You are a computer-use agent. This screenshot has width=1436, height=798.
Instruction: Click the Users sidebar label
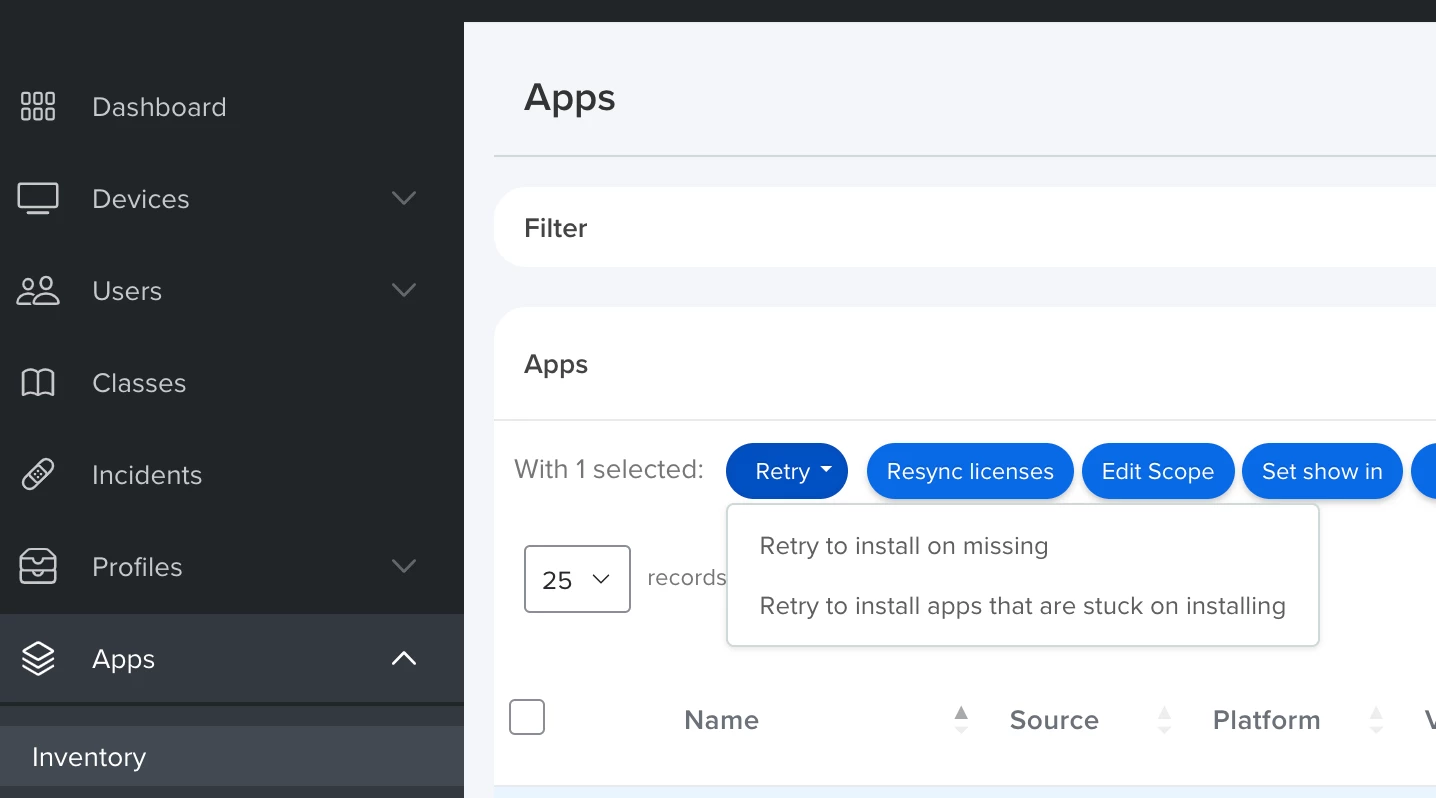tap(127, 291)
